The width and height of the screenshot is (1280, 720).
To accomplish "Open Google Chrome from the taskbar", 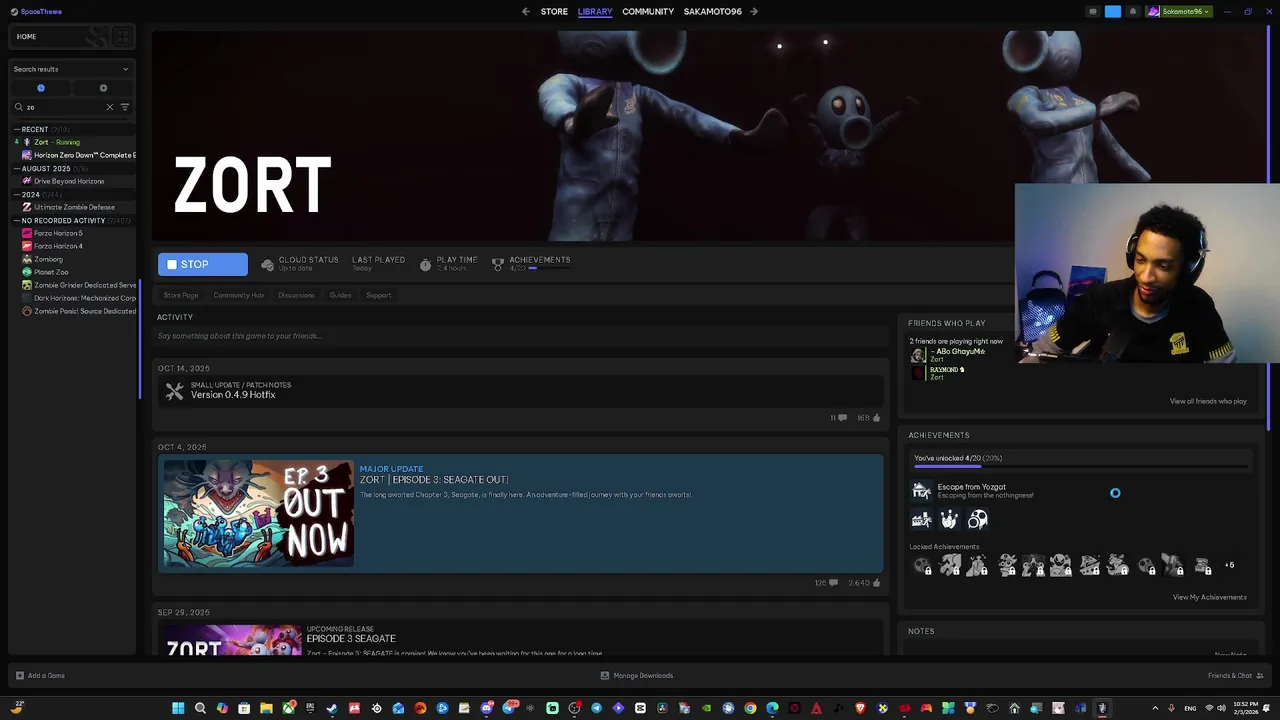I will pos(750,708).
